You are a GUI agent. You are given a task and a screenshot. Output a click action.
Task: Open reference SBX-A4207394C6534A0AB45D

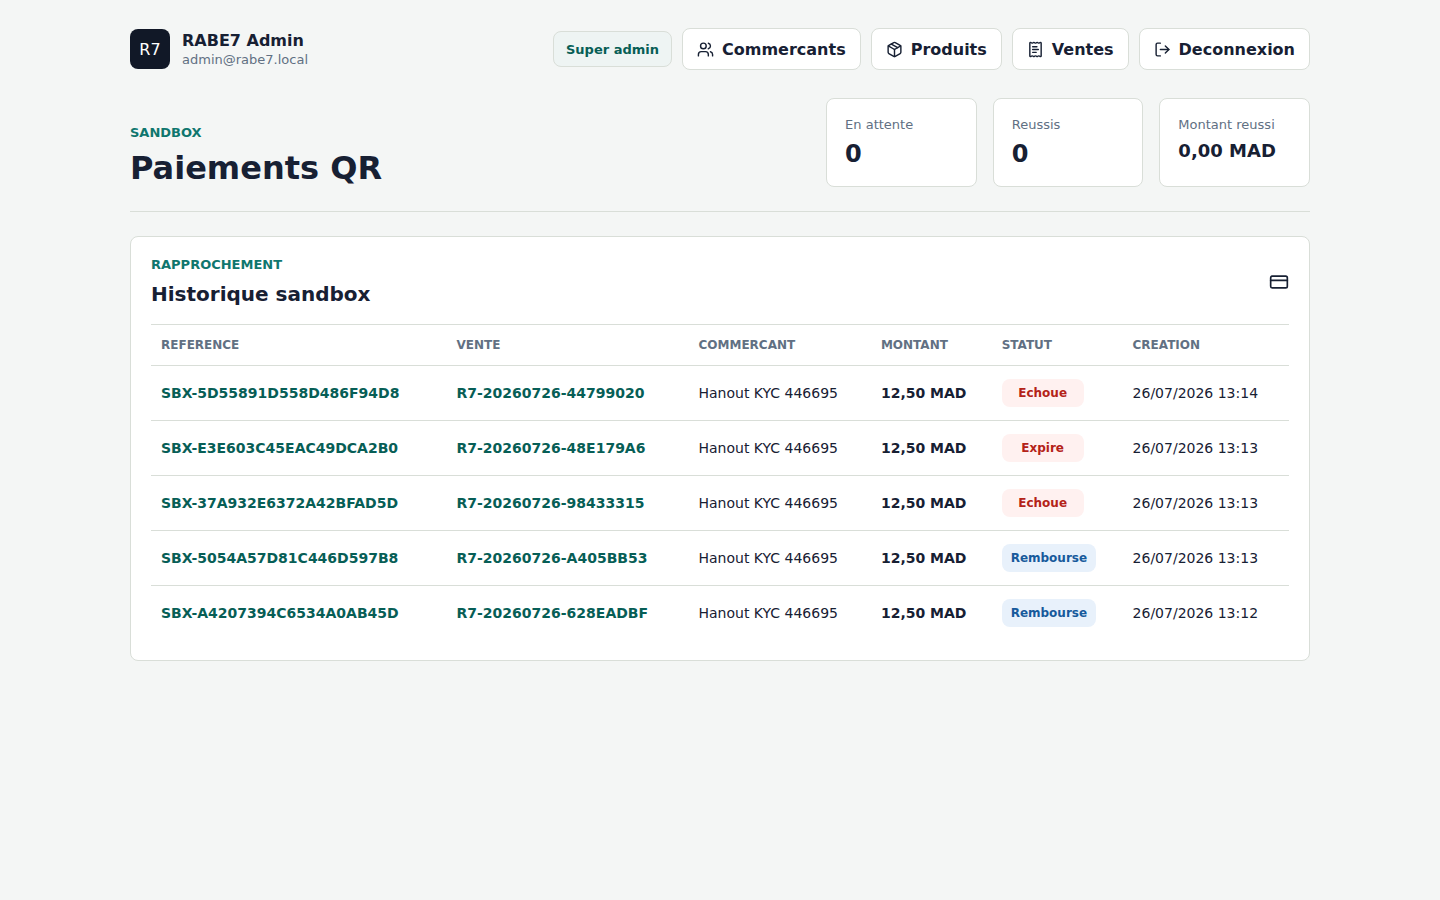coord(280,613)
